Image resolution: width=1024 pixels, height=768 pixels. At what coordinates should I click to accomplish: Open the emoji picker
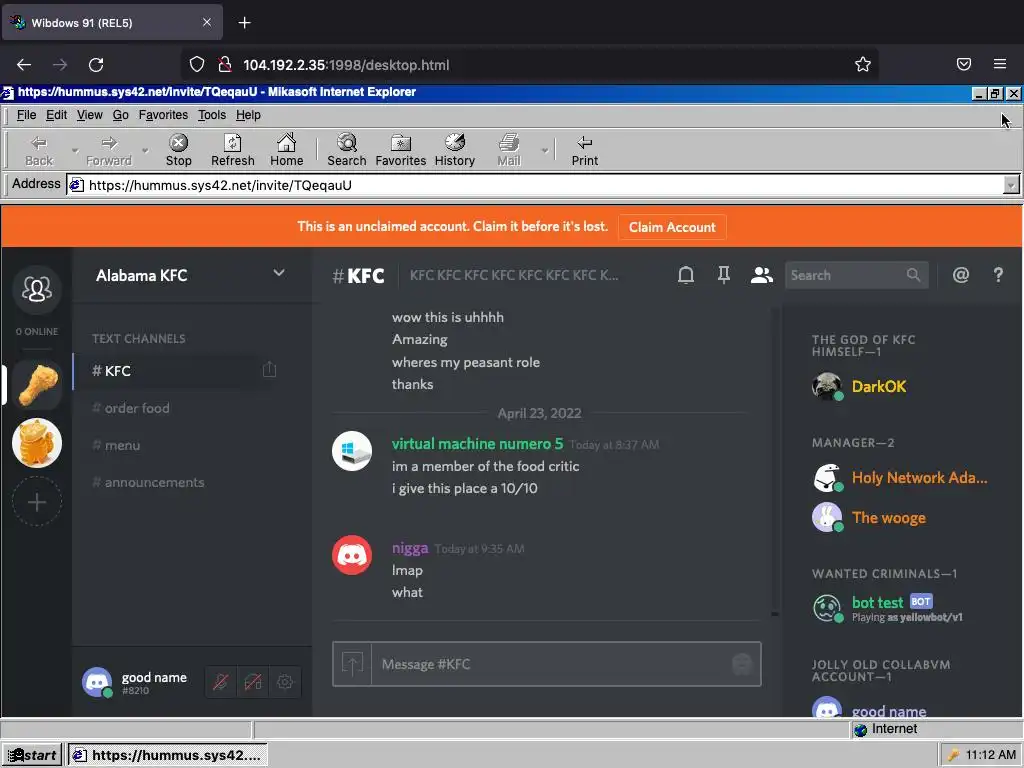[x=742, y=664]
